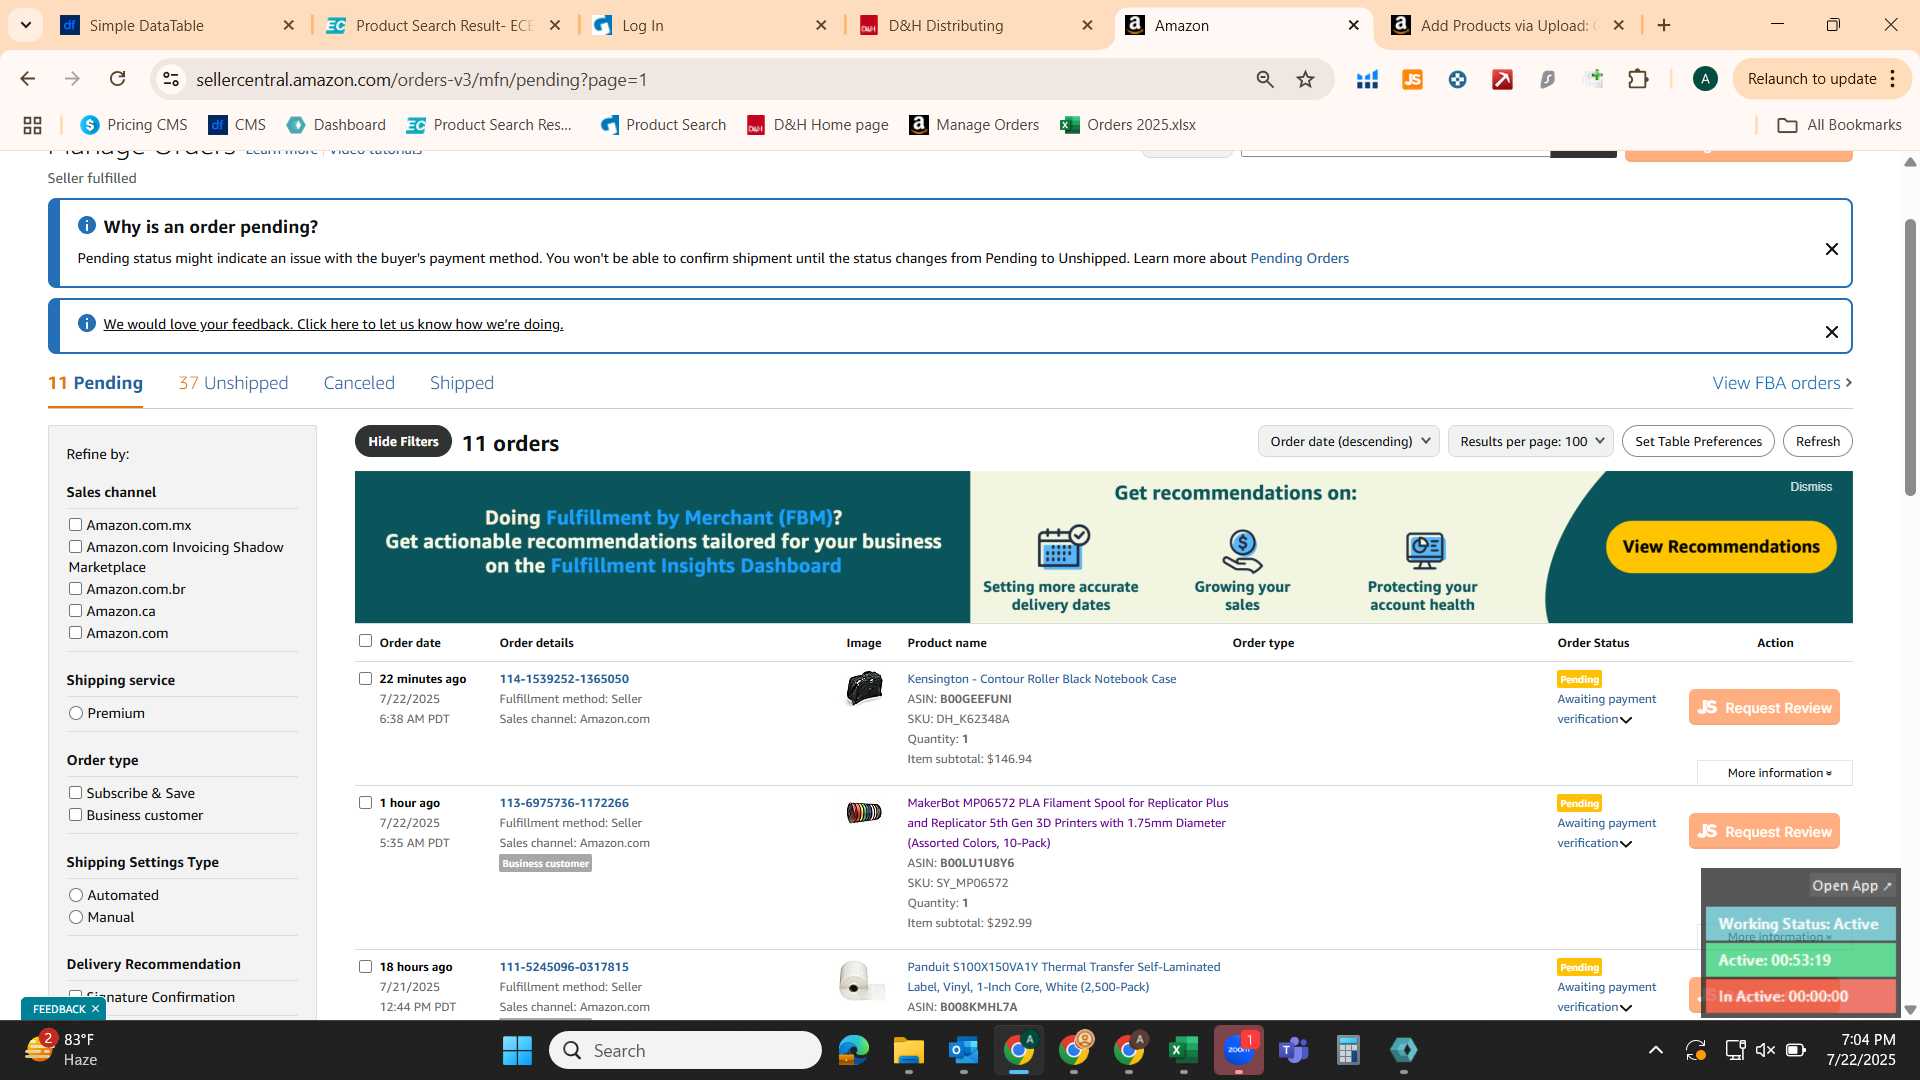Switch to the Simple DataTable browser tab
The image size is (1920, 1080).
[177, 25]
